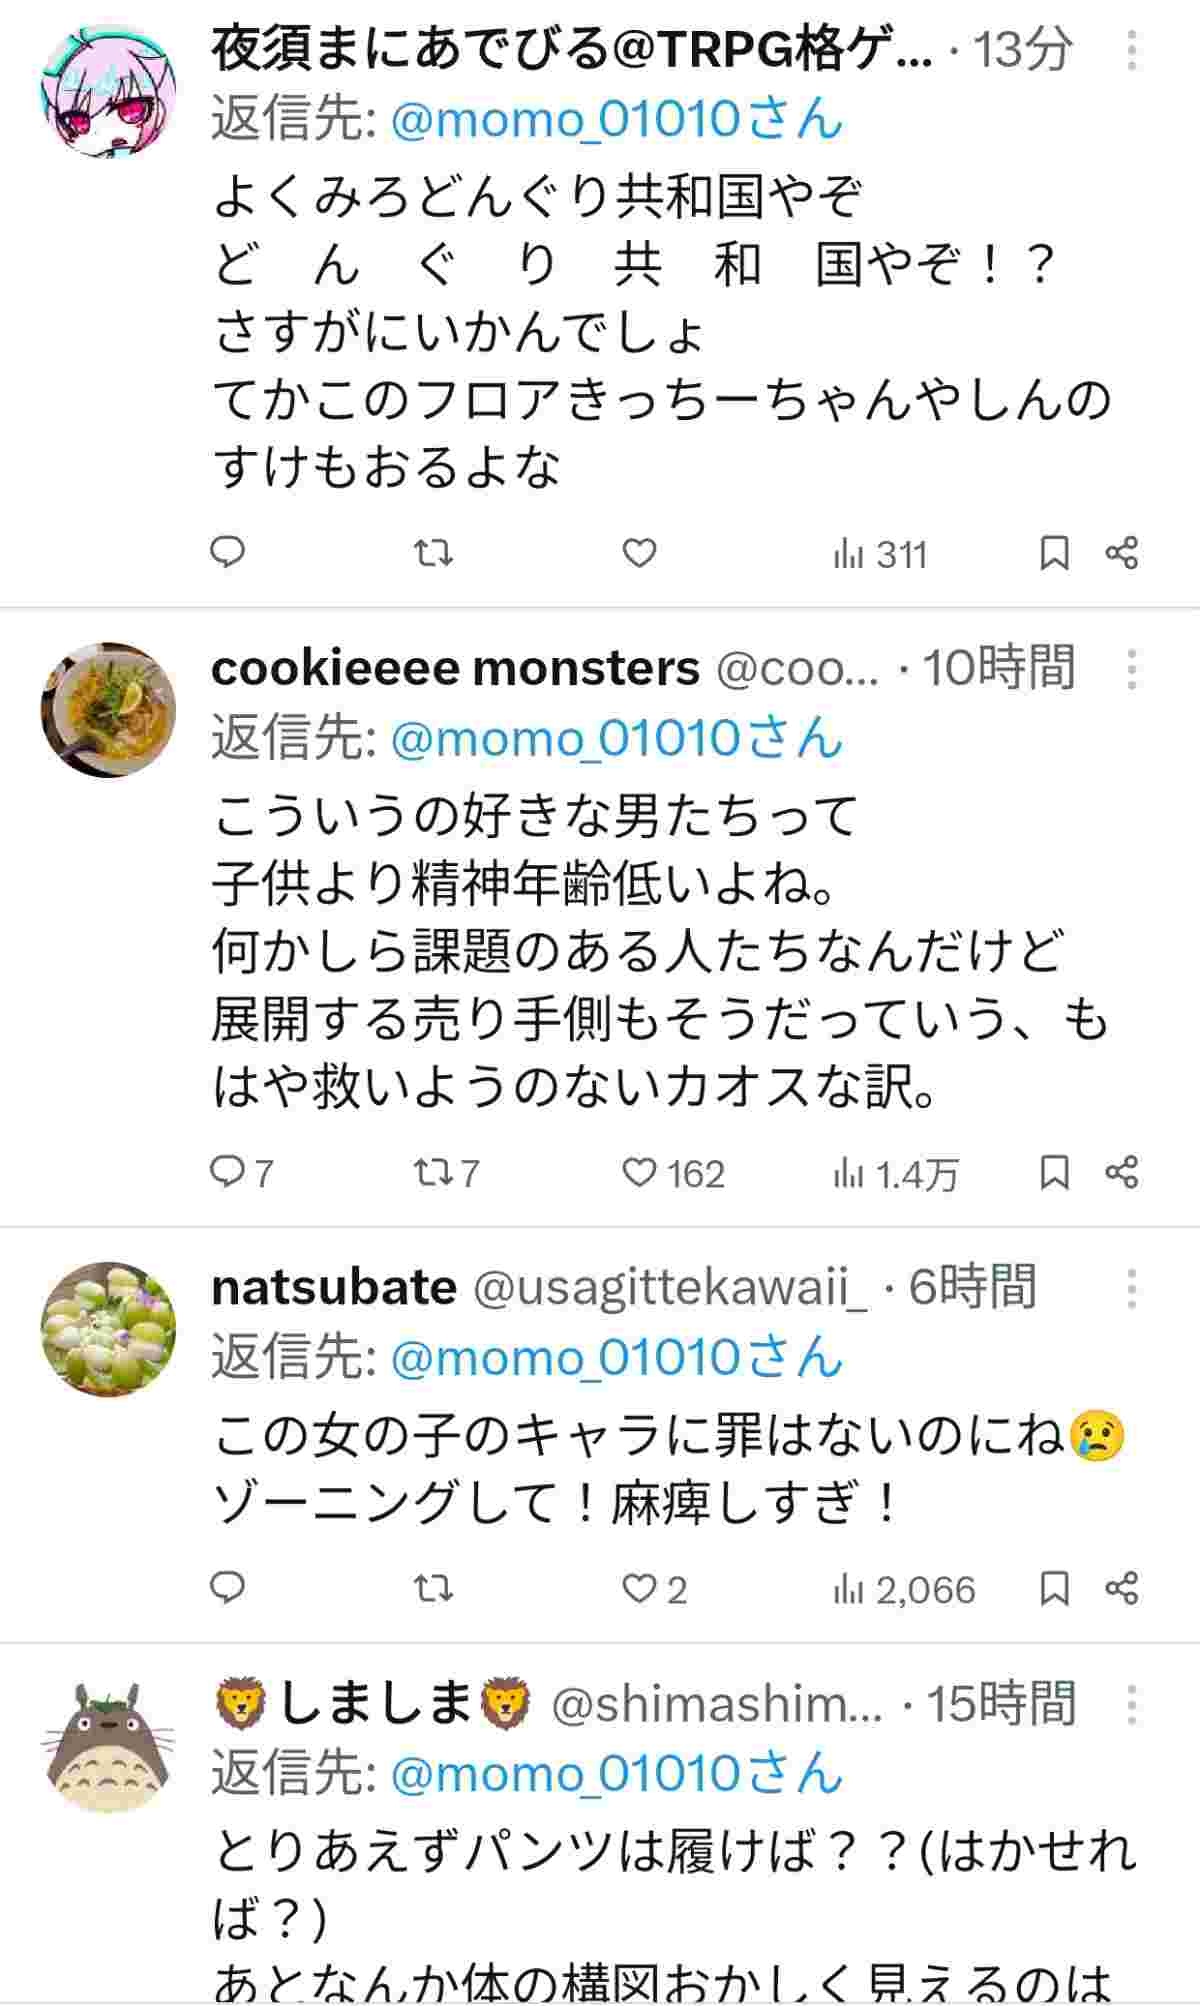Reply to cookieeee monsters' tweet
1200x2006 pixels.
(228, 1172)
